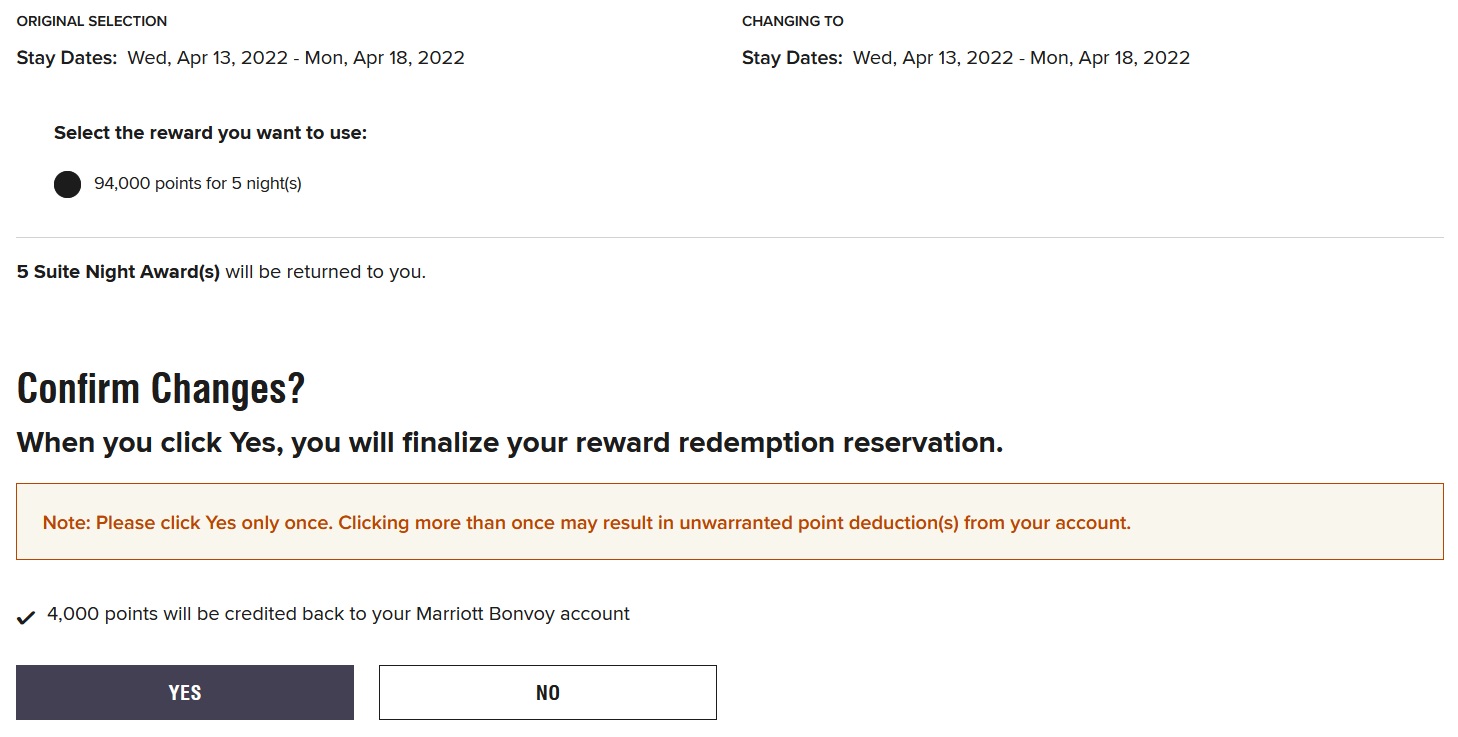Click the original selection's stay date range
This screenshot has width=1458, height=737.
pyautogui.click(x=296, y=58)
